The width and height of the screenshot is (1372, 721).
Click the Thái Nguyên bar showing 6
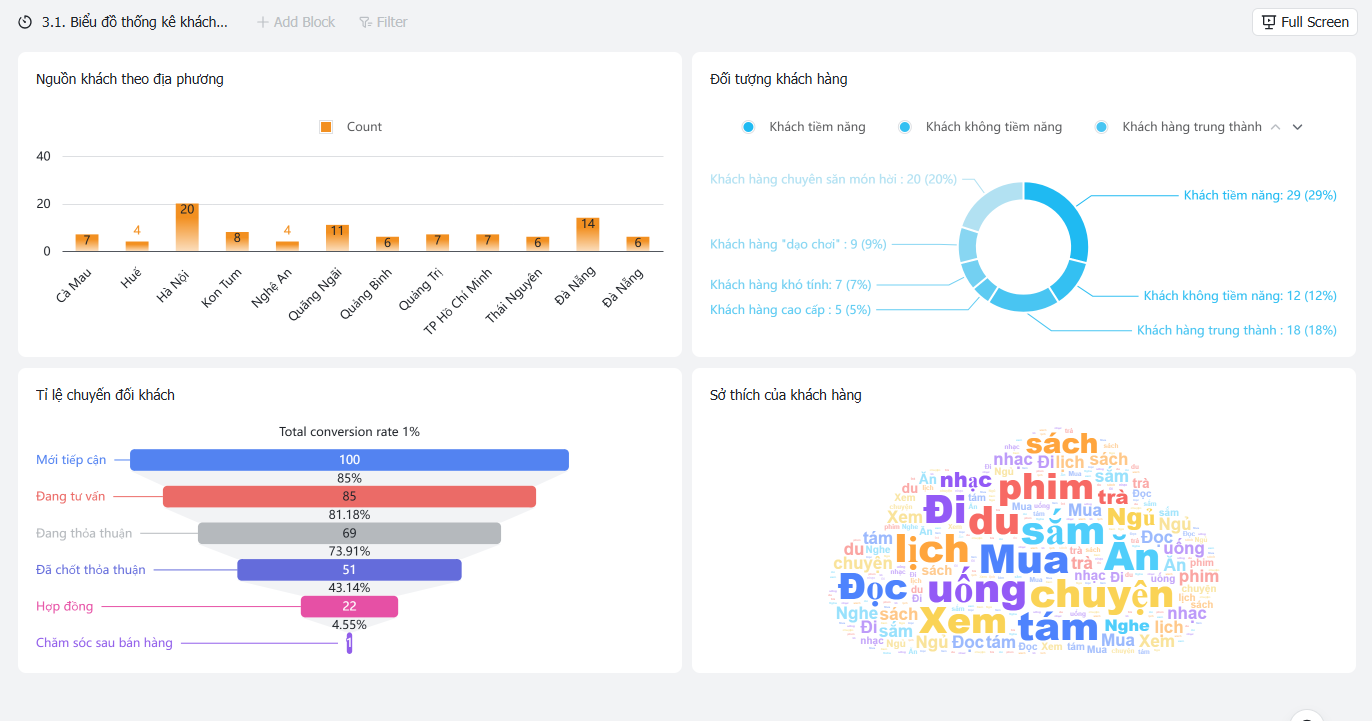[x=538, y=244]
